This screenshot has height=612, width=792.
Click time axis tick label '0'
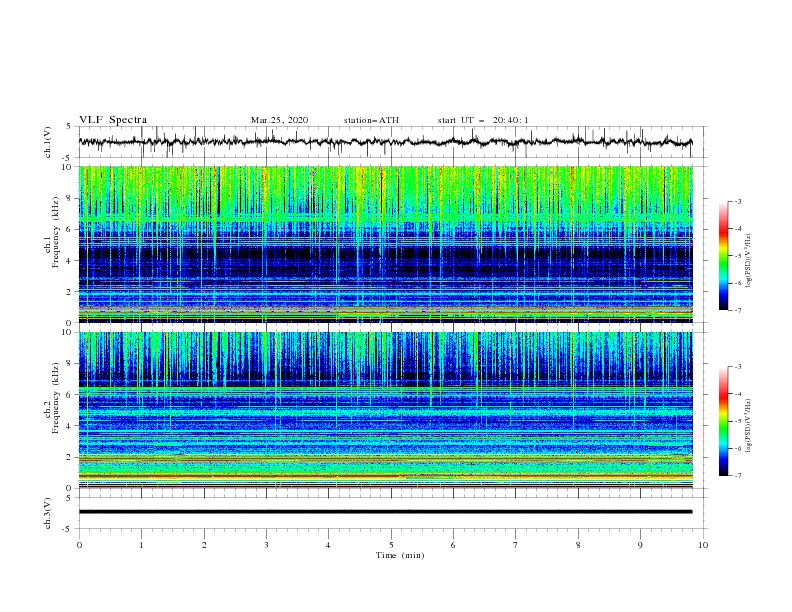pyautogui.click(x=79, y=545)
